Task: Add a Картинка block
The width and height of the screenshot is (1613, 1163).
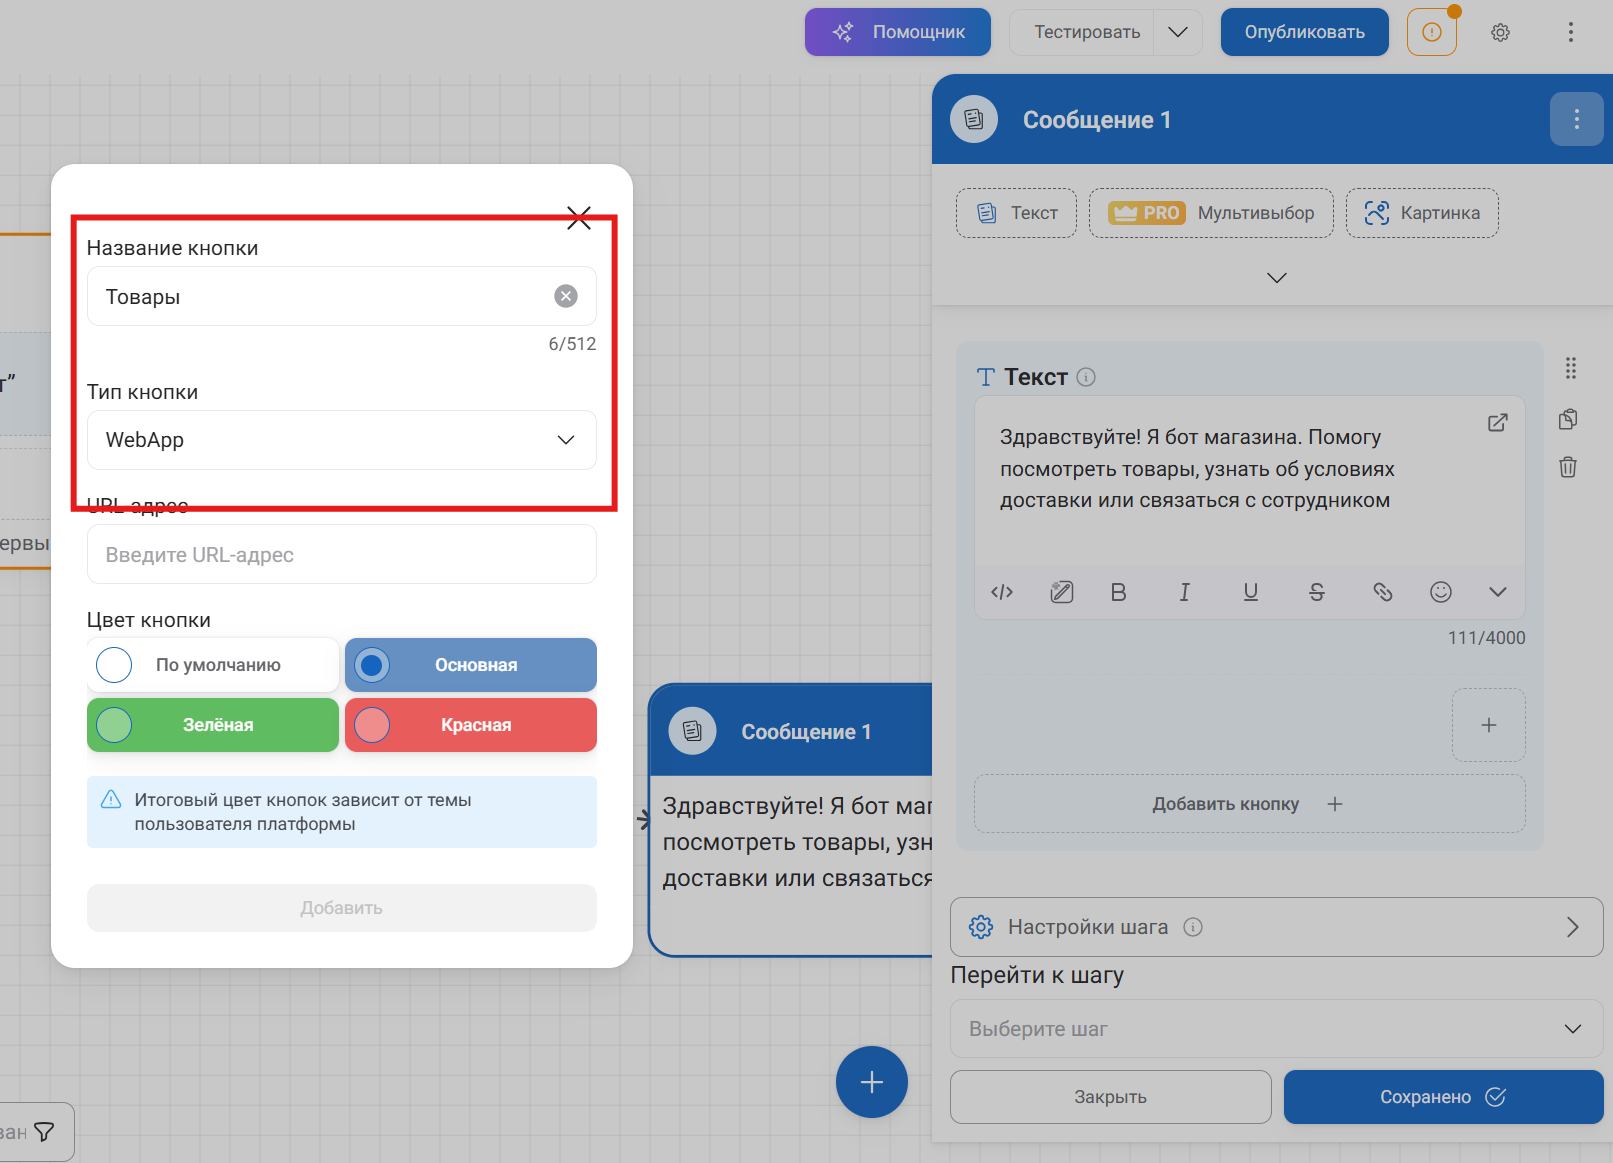Action: (1422, 213)
